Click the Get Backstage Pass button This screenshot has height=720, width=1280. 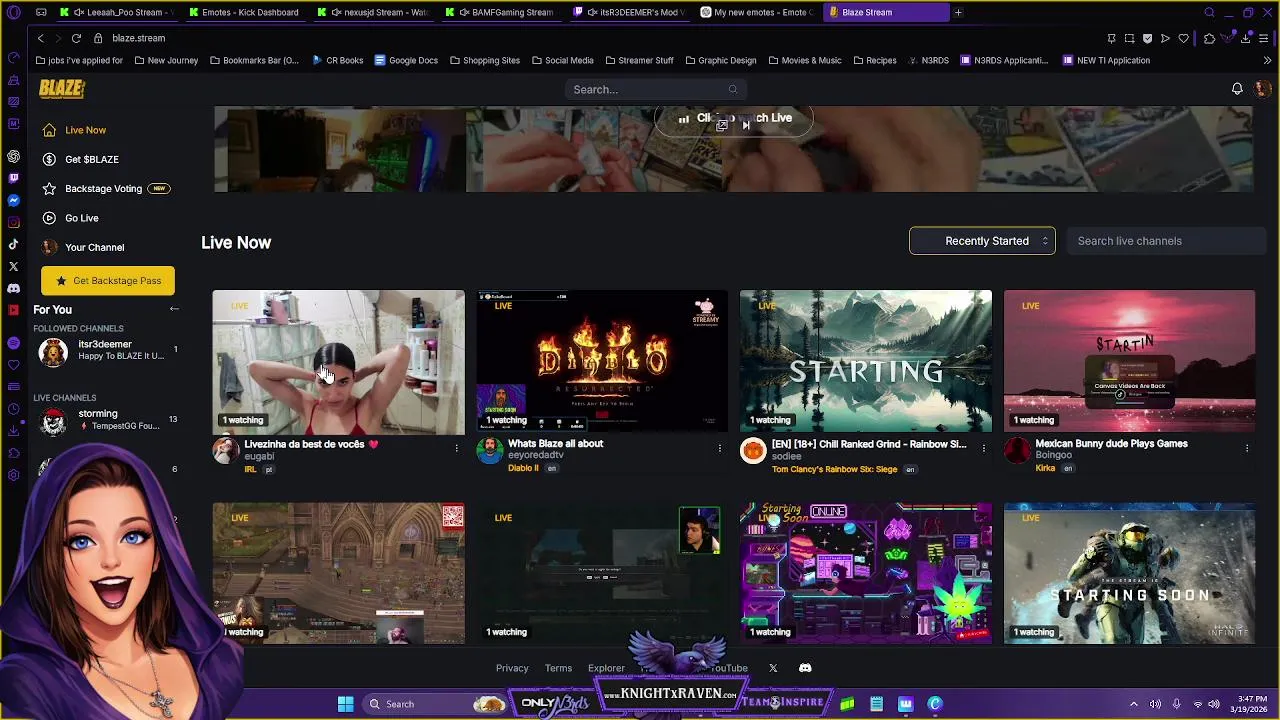click(108, 281)
